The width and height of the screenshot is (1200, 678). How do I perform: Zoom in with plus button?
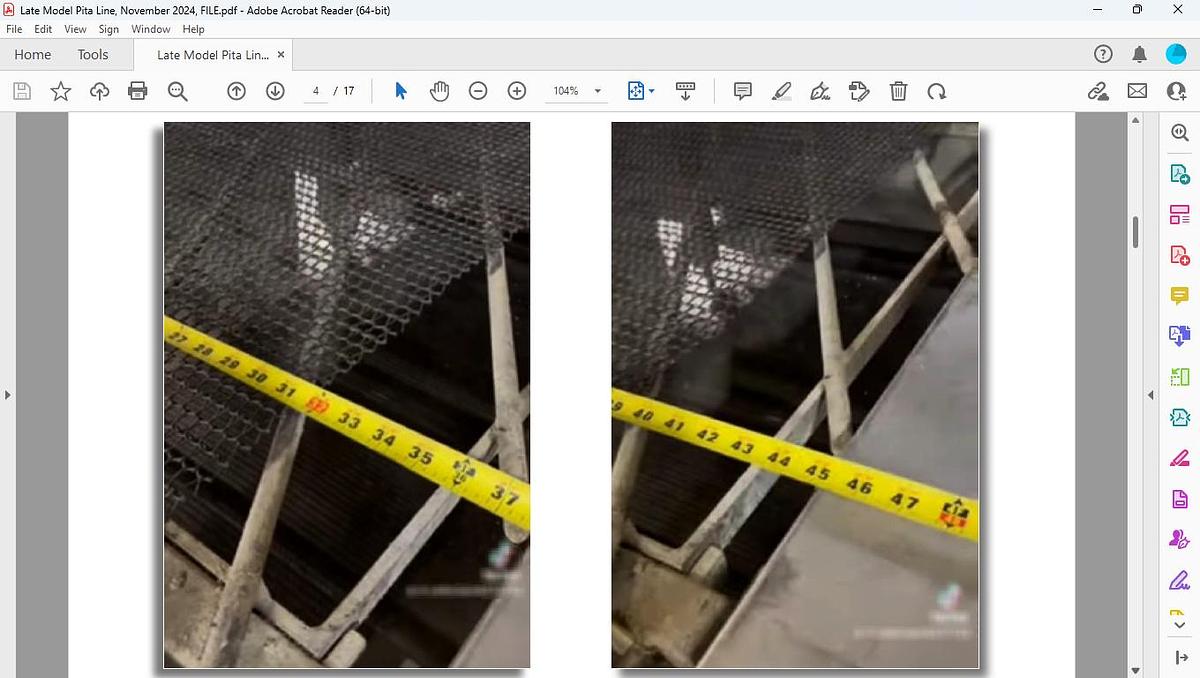coord(517,91)
